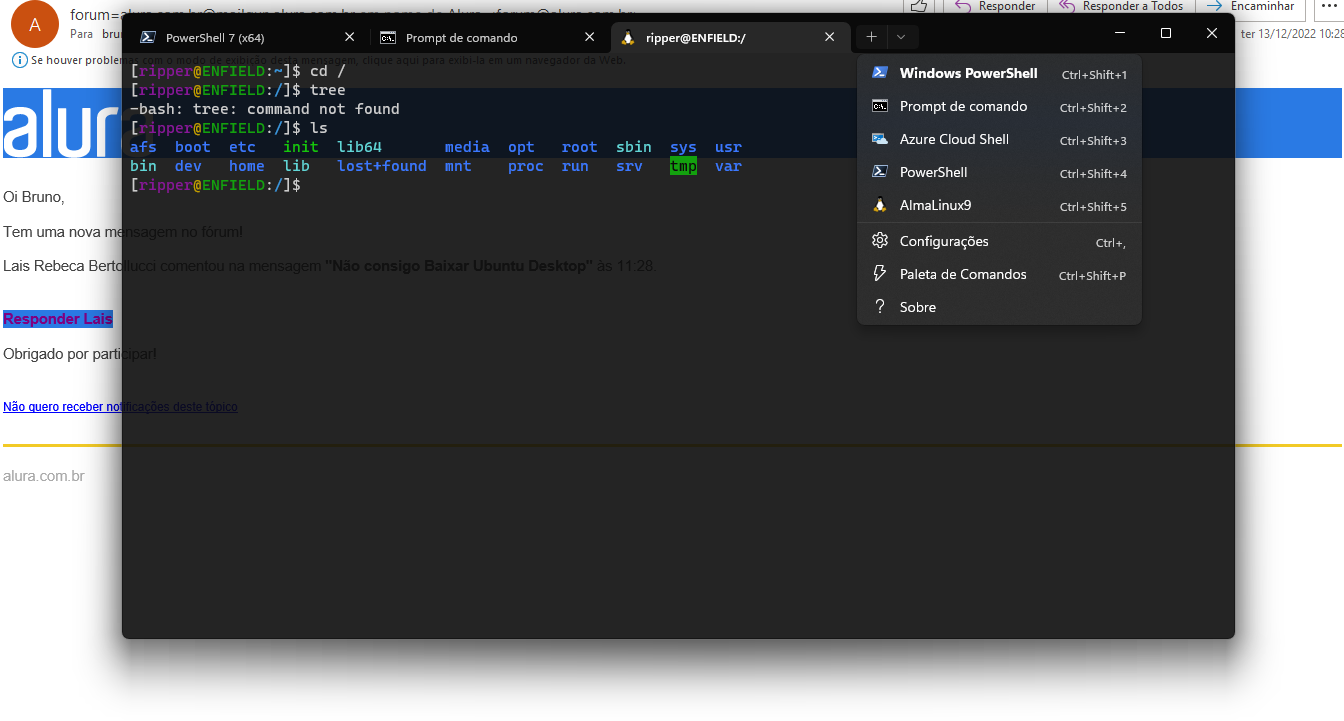Click the 'media' directory in the terminal output

(x=467, y=147)
